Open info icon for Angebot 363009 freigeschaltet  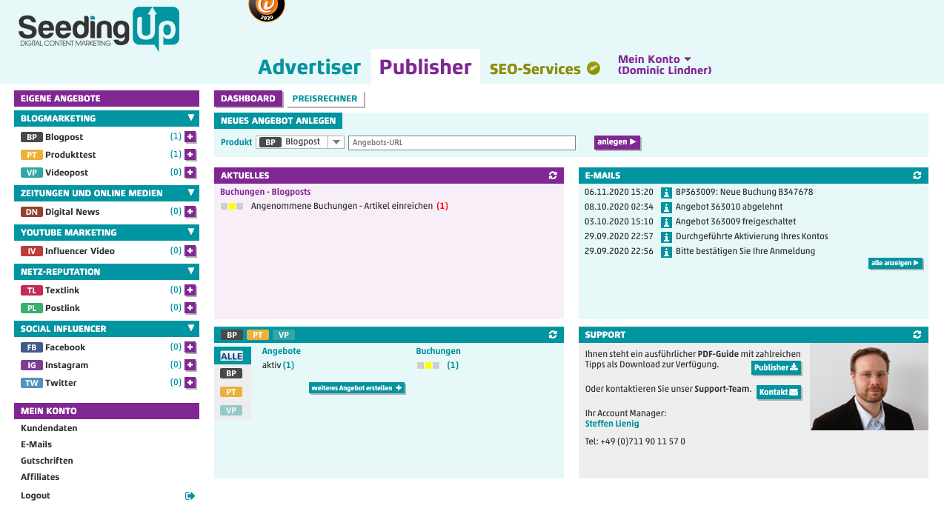[666, 222]
